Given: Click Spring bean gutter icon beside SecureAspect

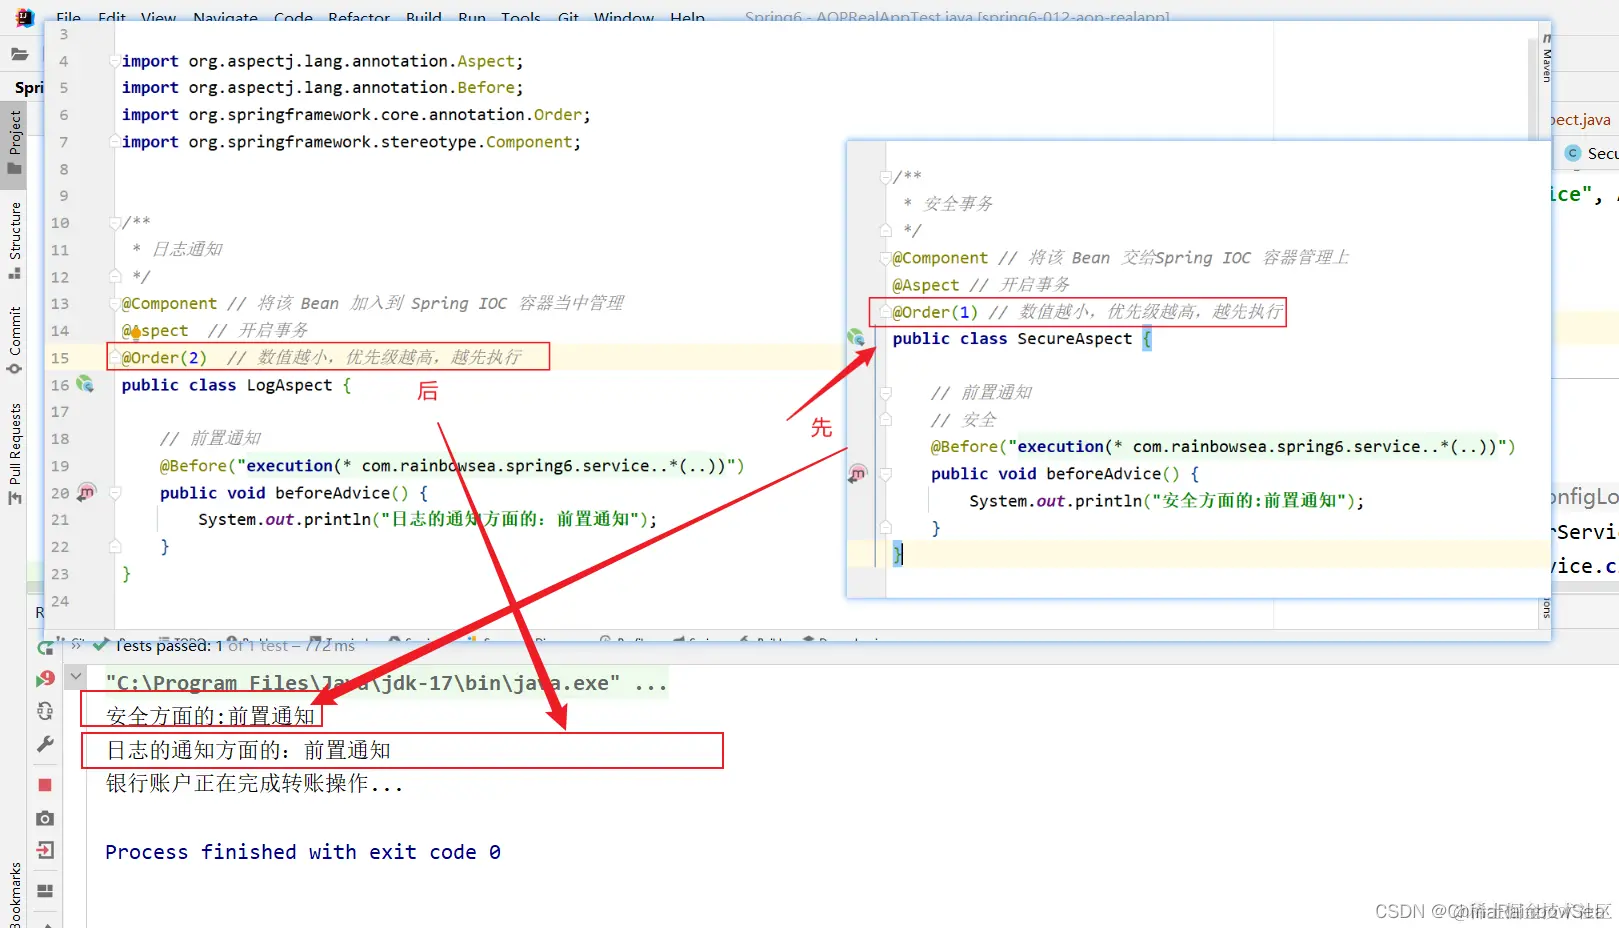Looking at the screenshot, I should 856,337.
